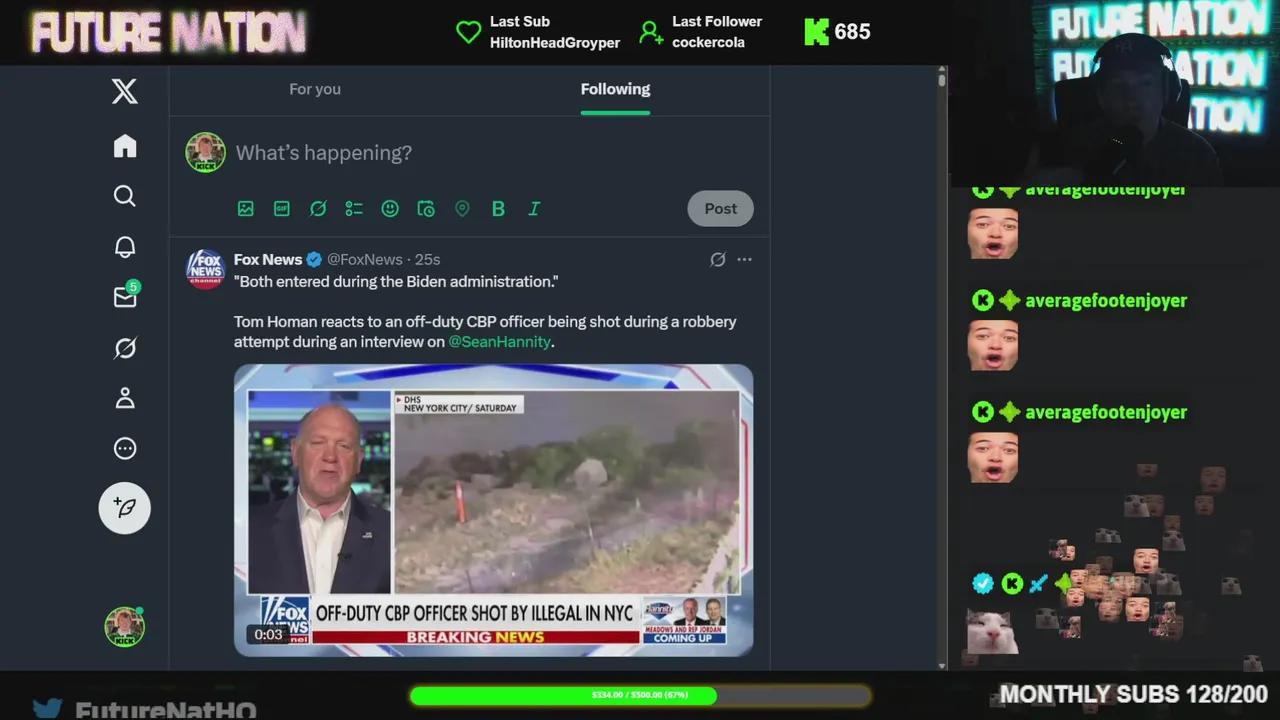
Task: Click Fox News channel avatar
Action: (x=205, y=269)
